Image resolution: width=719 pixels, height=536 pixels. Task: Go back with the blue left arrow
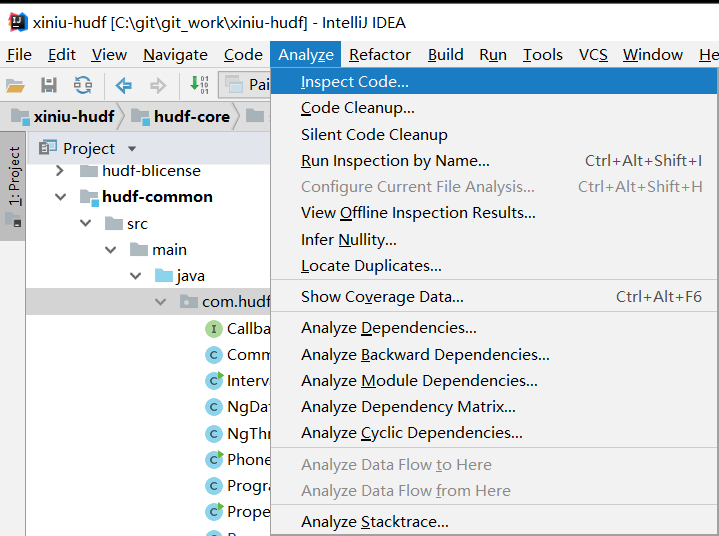(x=123, y=86)
